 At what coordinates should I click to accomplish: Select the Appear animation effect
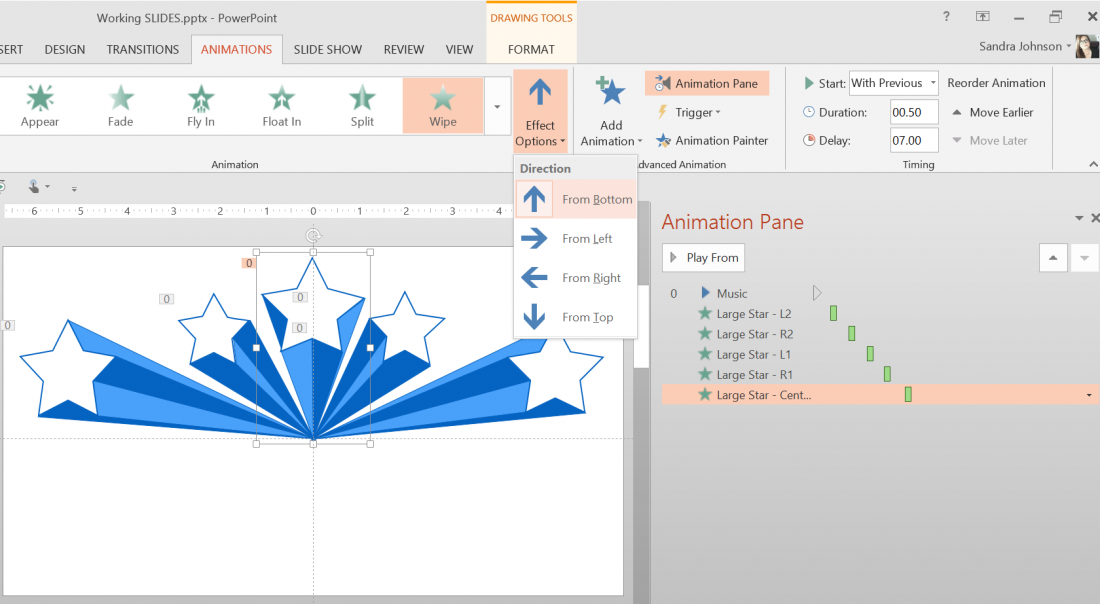coord(39,105)
